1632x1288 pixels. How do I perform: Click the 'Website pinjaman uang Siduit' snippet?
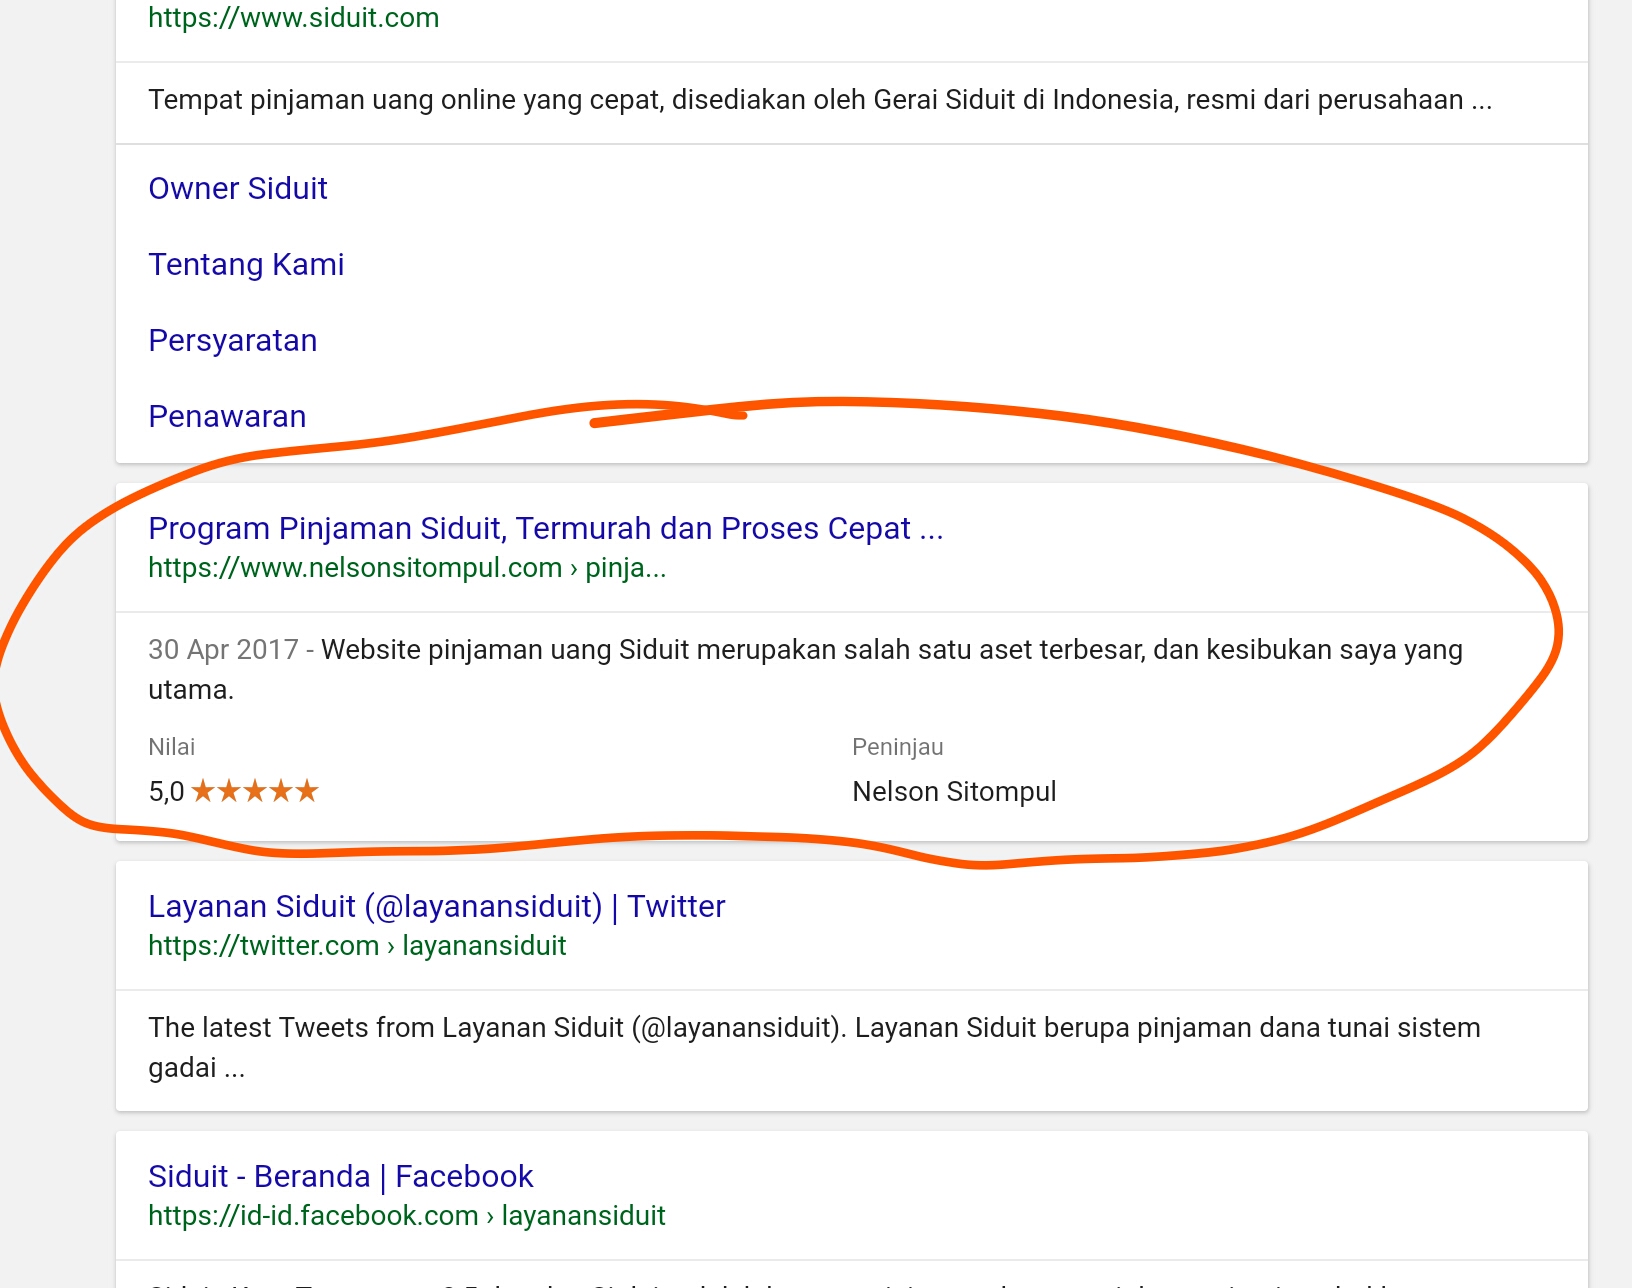[x=806, y=669]
